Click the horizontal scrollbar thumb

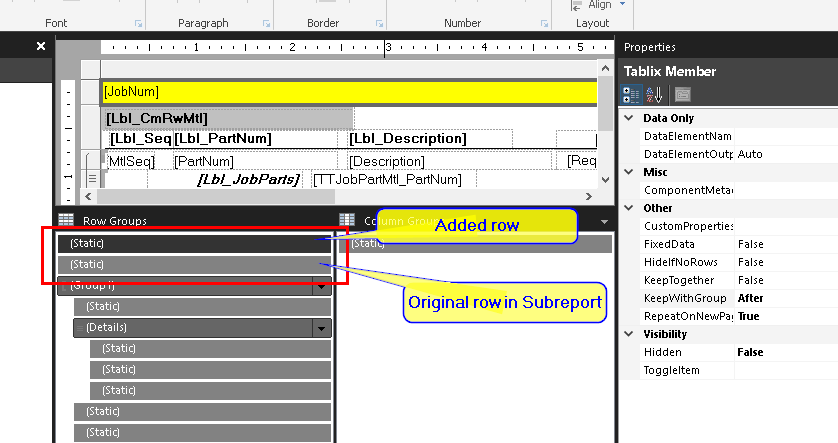(x=215, y=197)
